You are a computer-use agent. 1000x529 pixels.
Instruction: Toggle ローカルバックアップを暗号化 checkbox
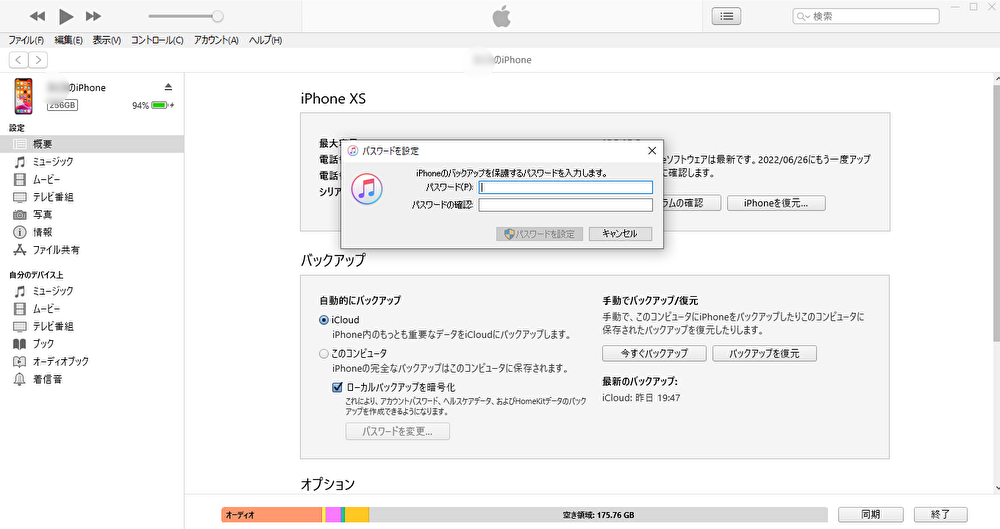(x=337, y=387)
